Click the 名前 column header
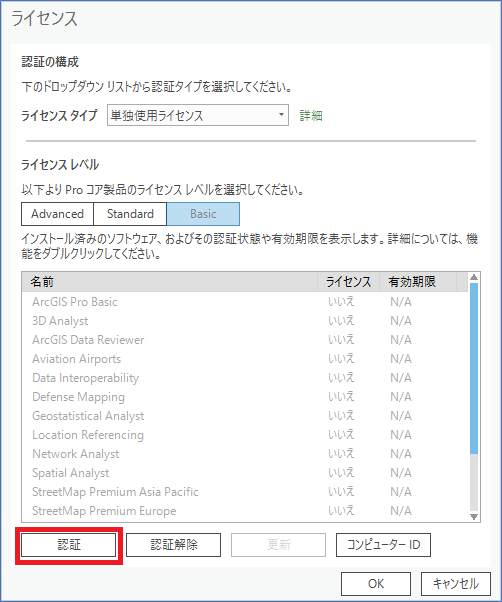This screenshot has height=602, width=502. 170,282
